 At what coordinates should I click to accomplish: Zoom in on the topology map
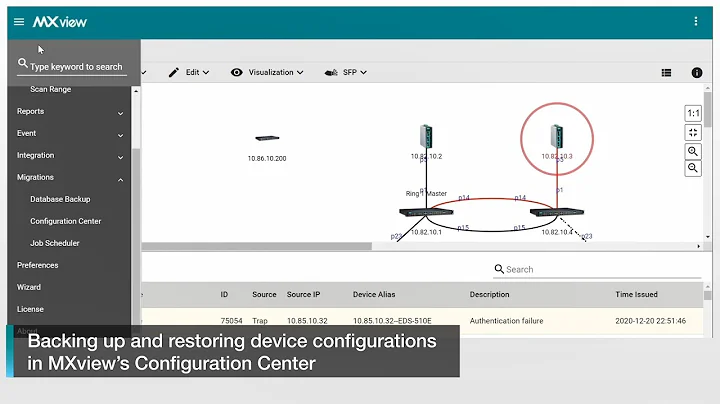click(x=693, y=151)
